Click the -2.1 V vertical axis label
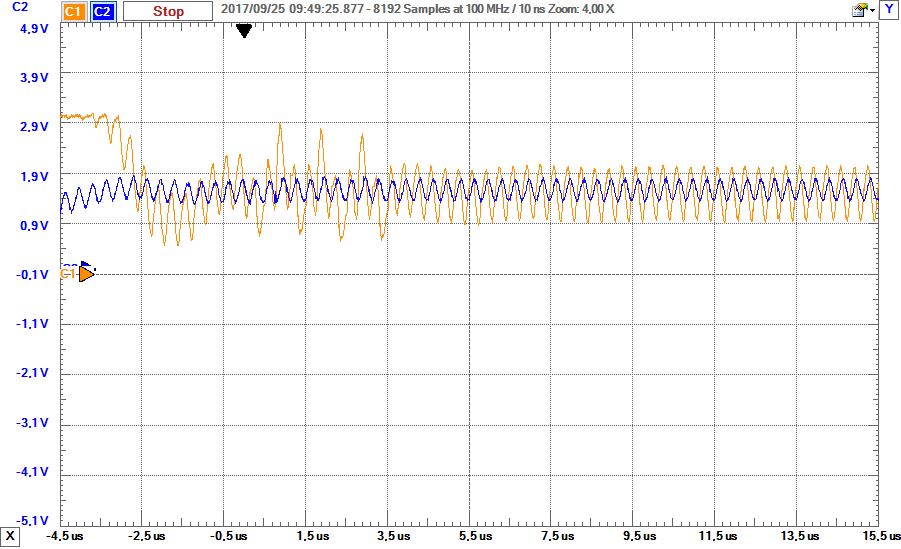901x549 pixels. (x=32, y=373)
